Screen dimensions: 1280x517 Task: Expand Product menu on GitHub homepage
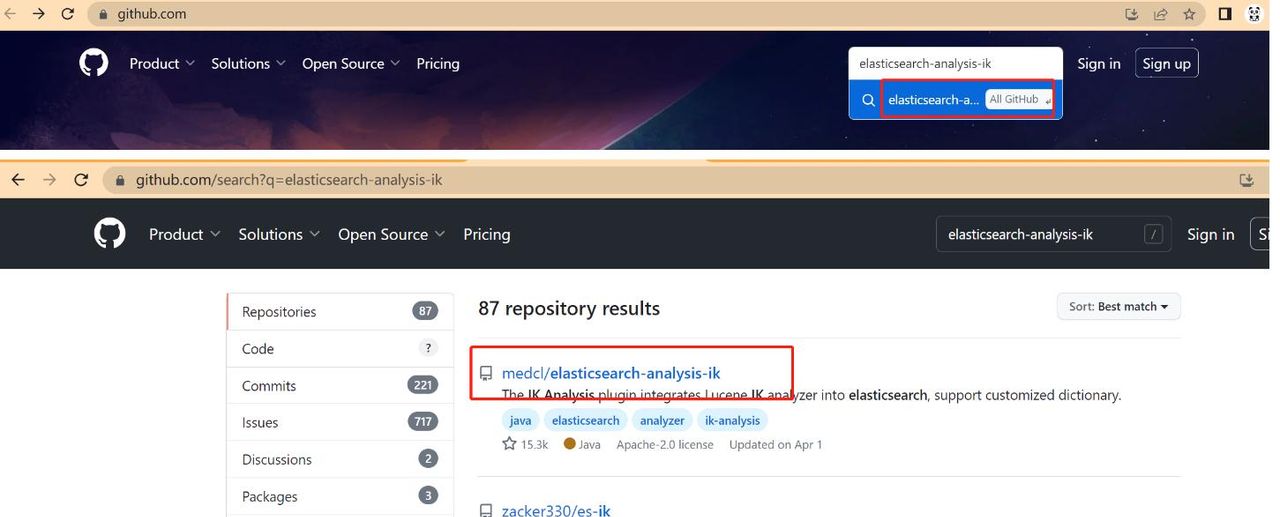click(x=162, y=63)
